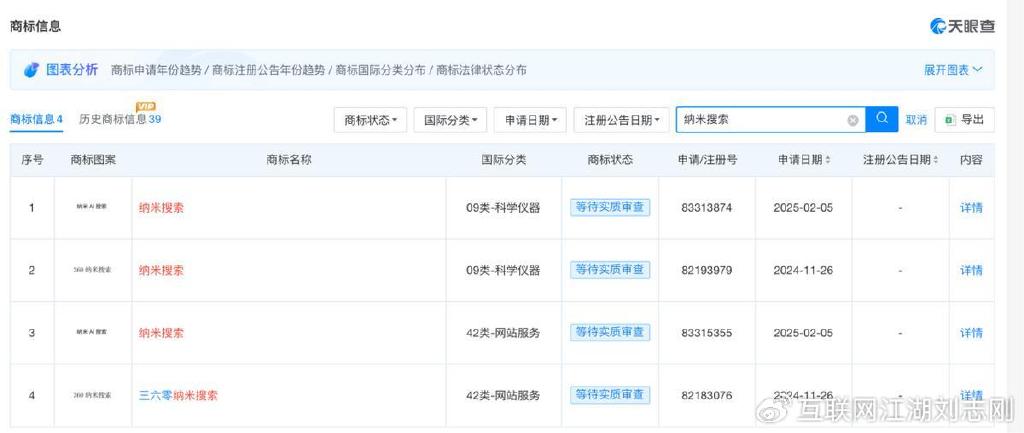The width and height of the screenshot is (1024, 433).
Task: Click trademark name 纳米搜索 in row 1
Action: [x=161, y=208]
